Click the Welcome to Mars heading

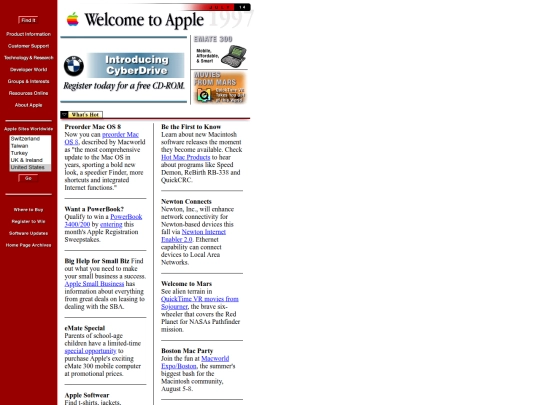pyautogui.click(x=186, y=284)
